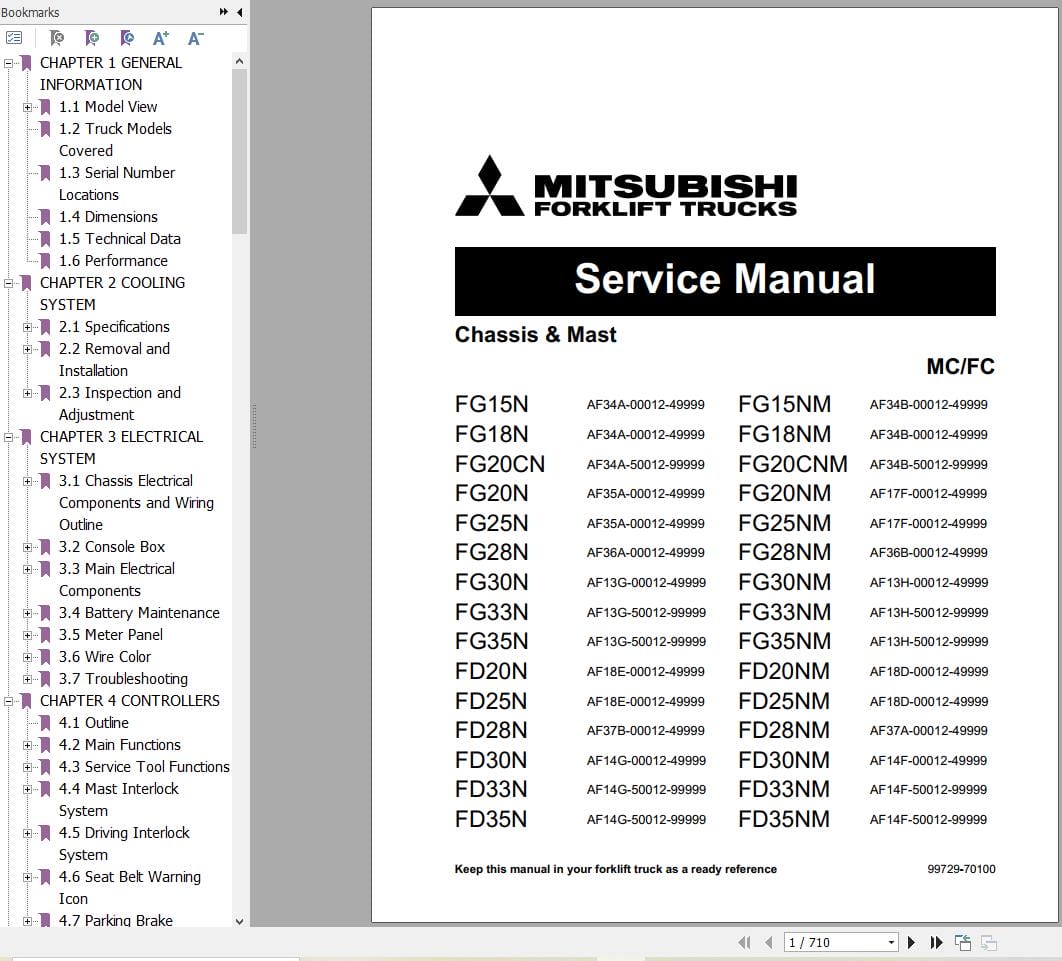Viewport: 1062px width, 961px height.
Task: Click bookmarks scrollbar down arrow
Action: point(239,921)
